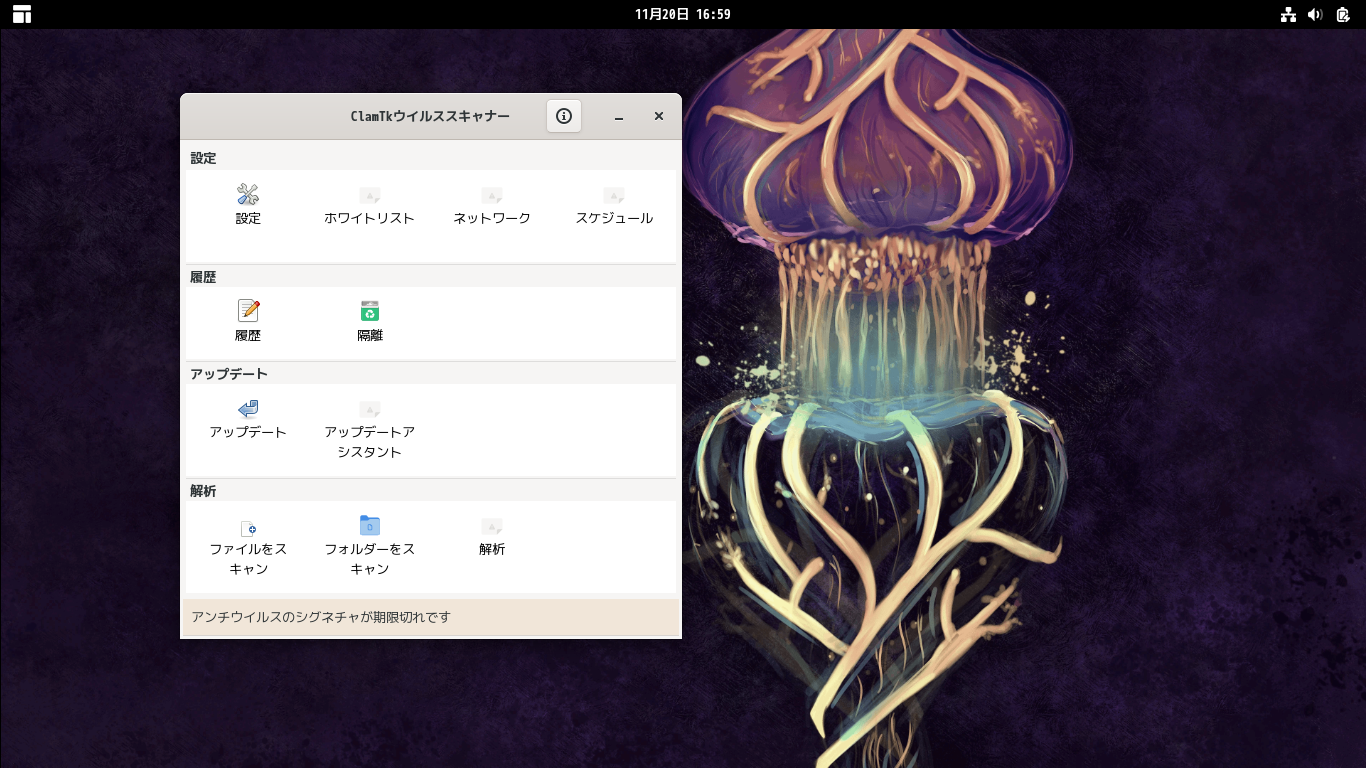1366x768 pixels.
Task: Open the clock showing 11月20日 16:59
Action: pos(683,14)
